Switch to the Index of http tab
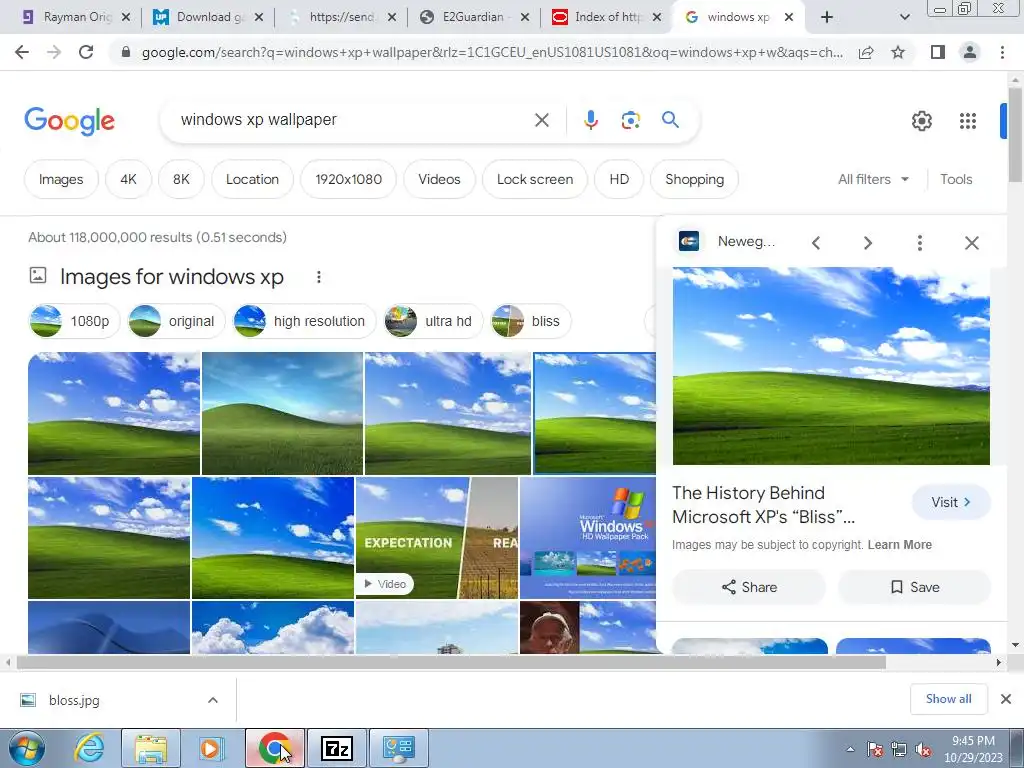The width and height of the screenshot is (1024, 768). click(x=607, y=17)
